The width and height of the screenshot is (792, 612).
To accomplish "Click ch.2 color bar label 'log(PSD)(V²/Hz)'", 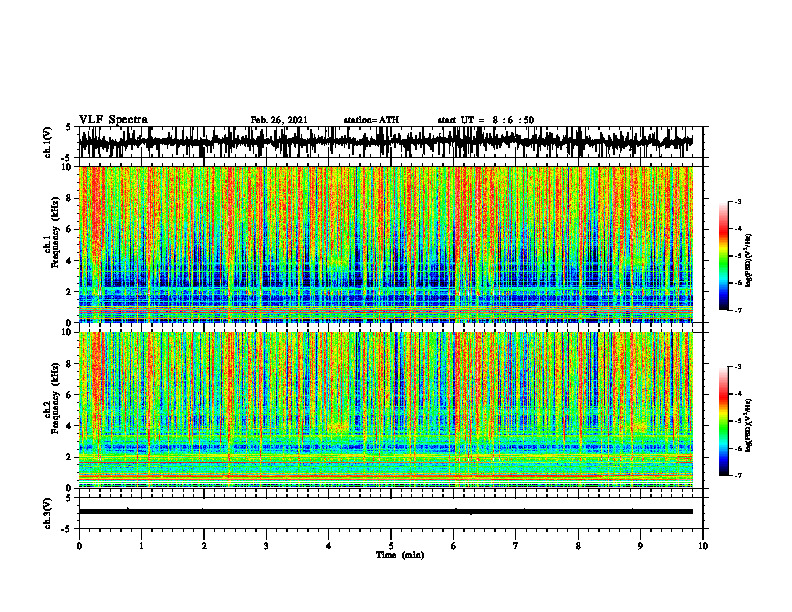I will pyautogui.click(x=749, y=425).
